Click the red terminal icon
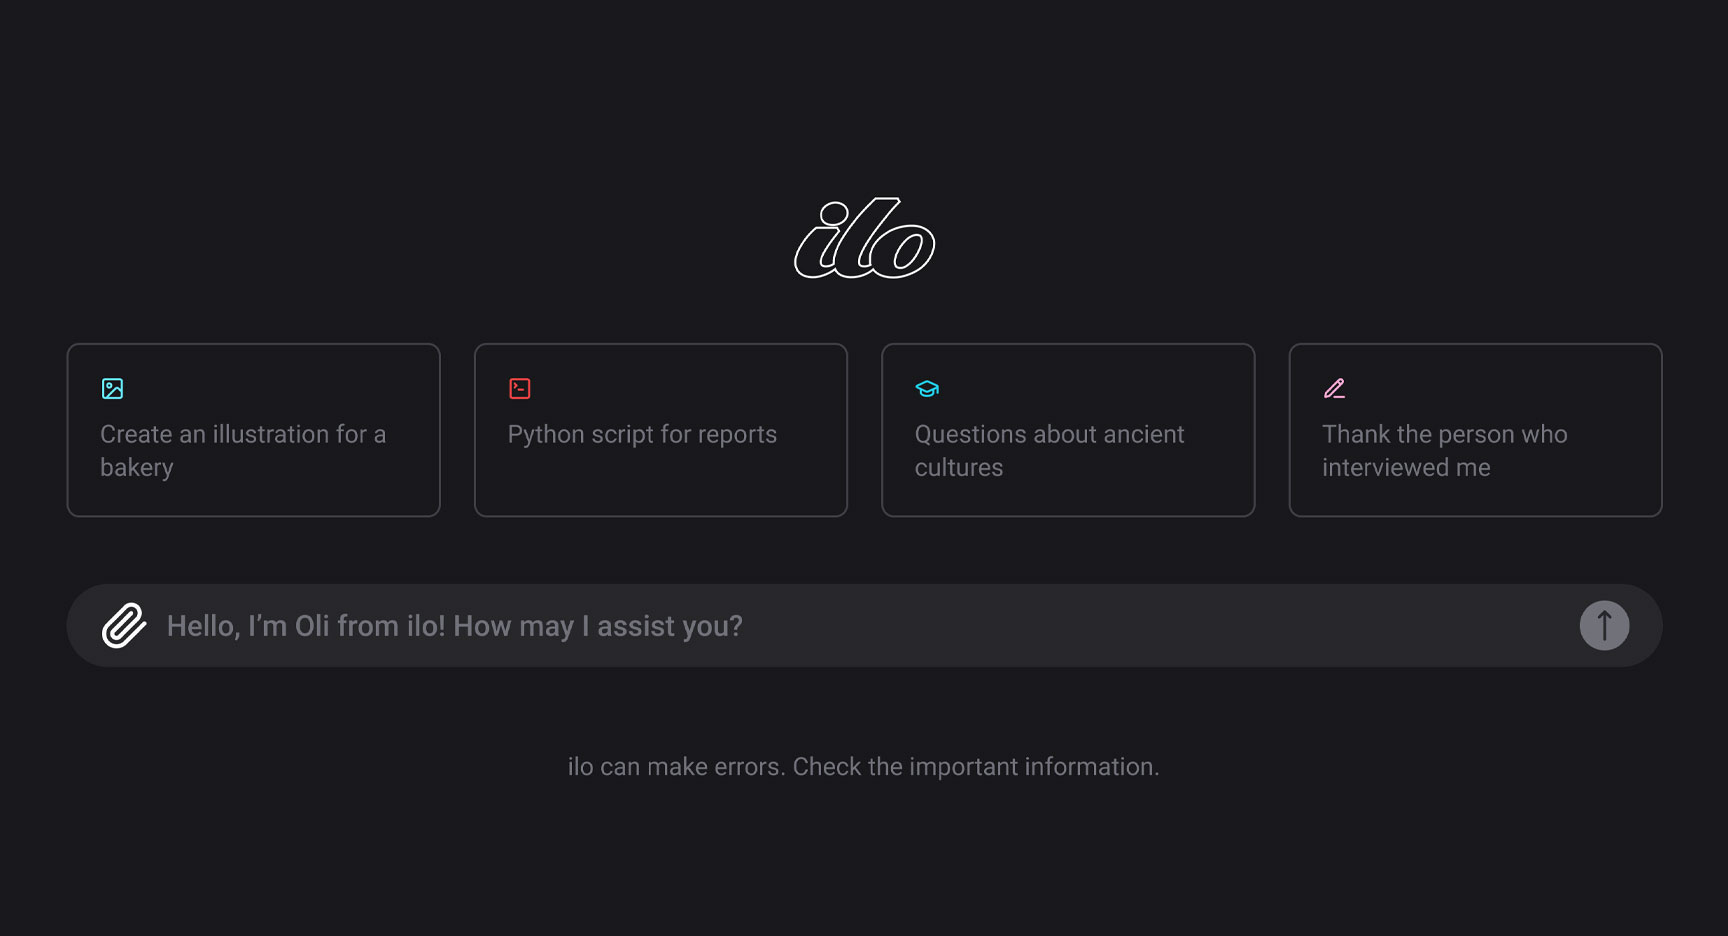This screenshot has height=936, width=1728. (520, 389)
